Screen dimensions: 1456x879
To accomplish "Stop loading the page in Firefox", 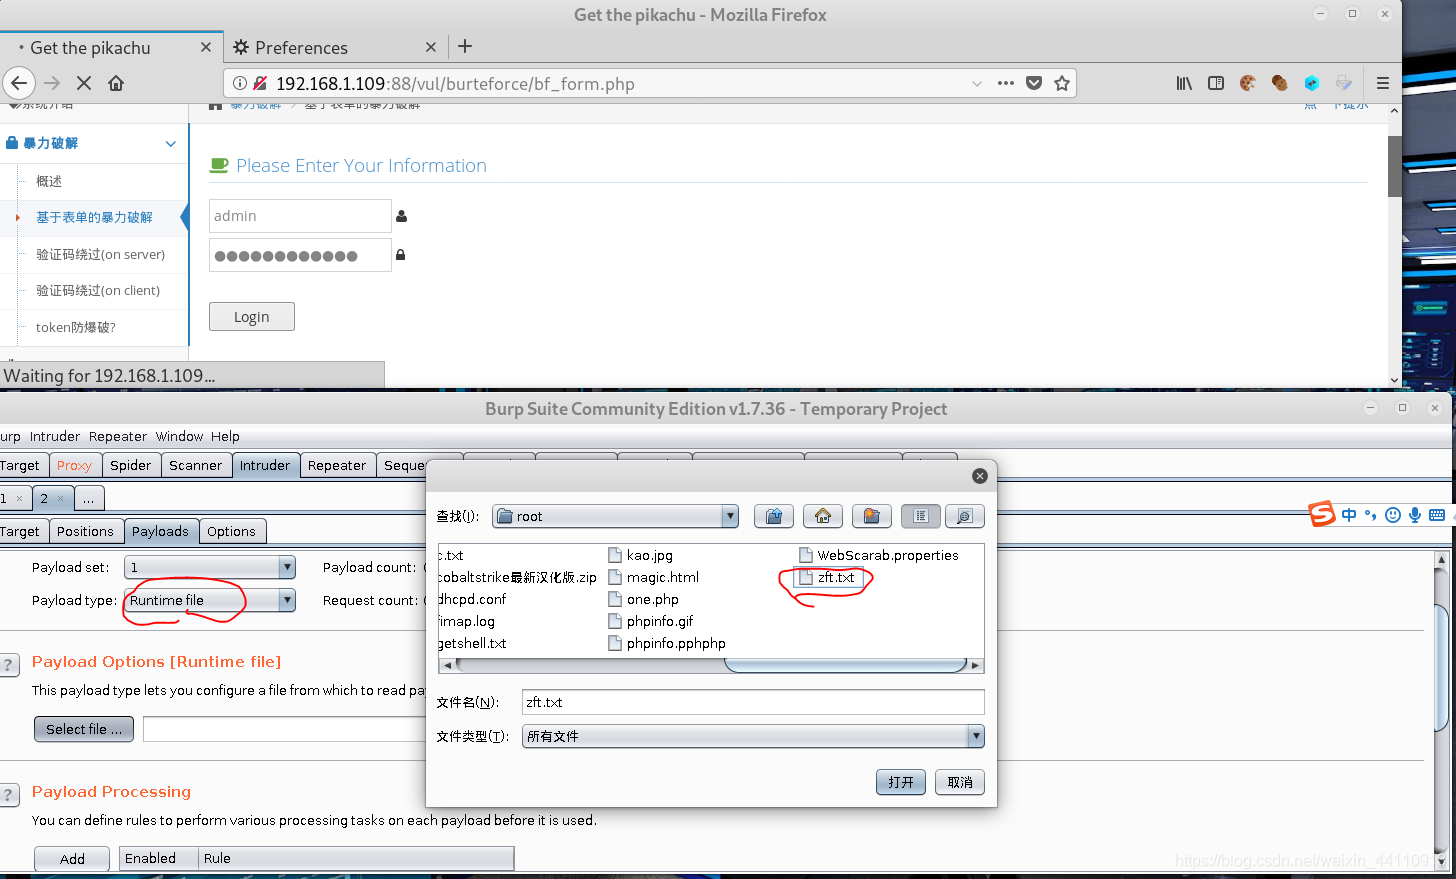I will (x=84, y=83).
